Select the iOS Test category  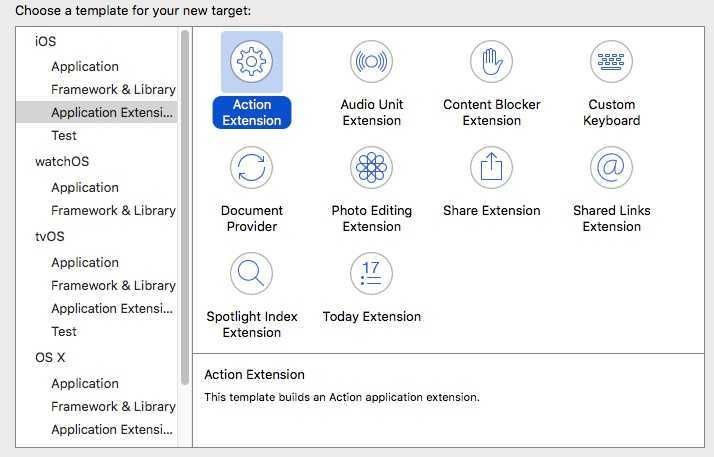tap(64, 135)
